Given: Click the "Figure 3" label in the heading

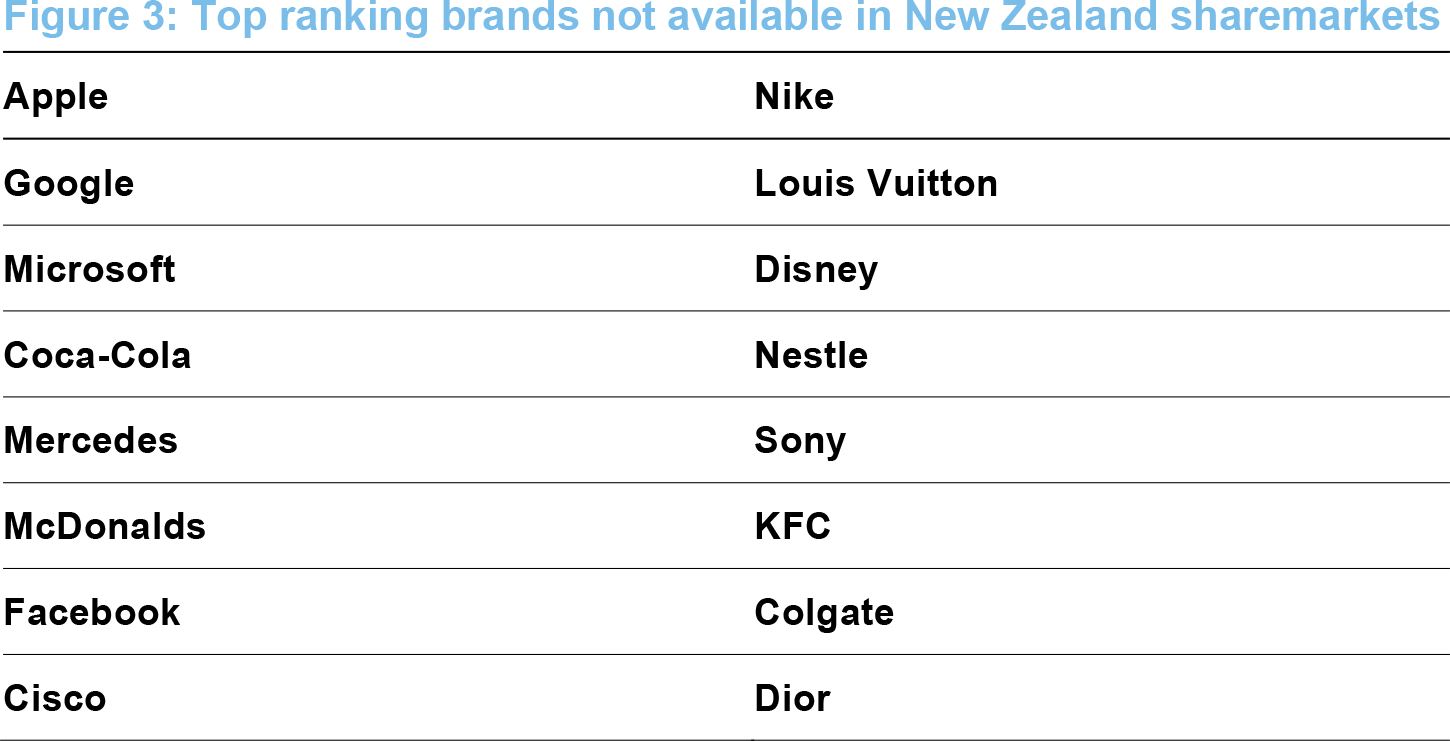Looking at the screenshot, I should [86, 16].
